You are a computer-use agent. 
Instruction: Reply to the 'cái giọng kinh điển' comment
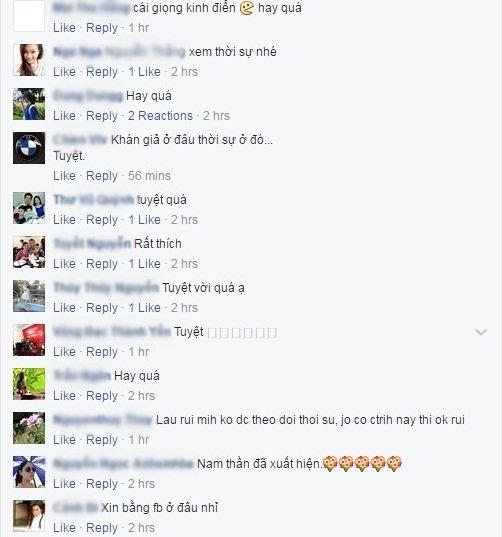pyautogui.click(x=102, y=28)
